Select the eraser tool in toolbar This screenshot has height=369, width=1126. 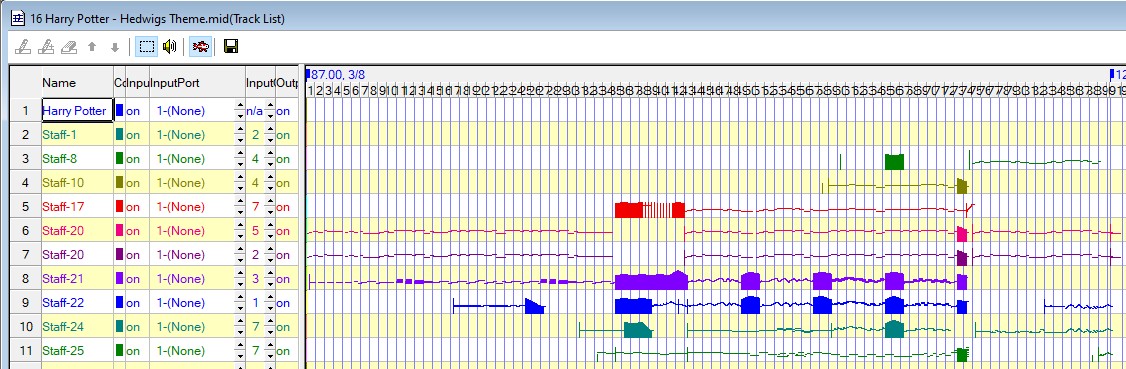(x=68, y=47)
